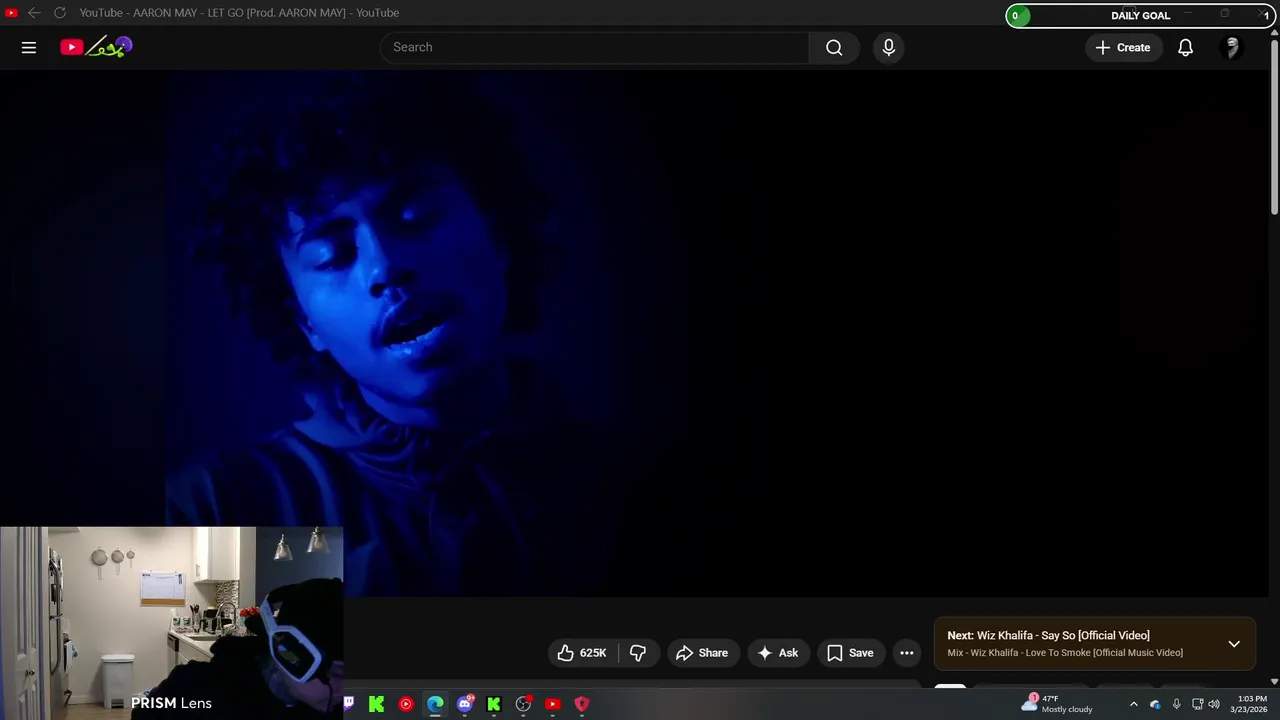Image resolution: width=1280 pixels, height=720 pixels.
Task: Start voice search with the microphone icon
Action: click(x=888, y=47)
